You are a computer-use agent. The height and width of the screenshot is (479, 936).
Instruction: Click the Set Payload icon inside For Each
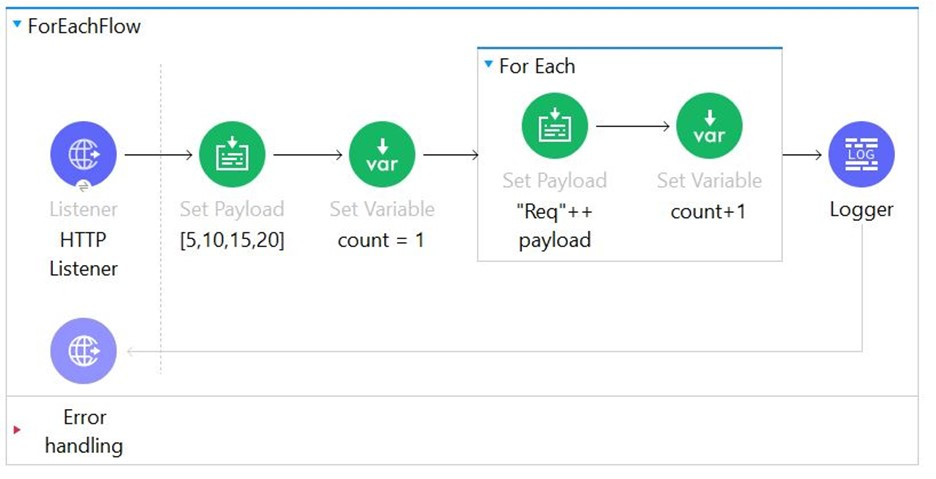555,126
